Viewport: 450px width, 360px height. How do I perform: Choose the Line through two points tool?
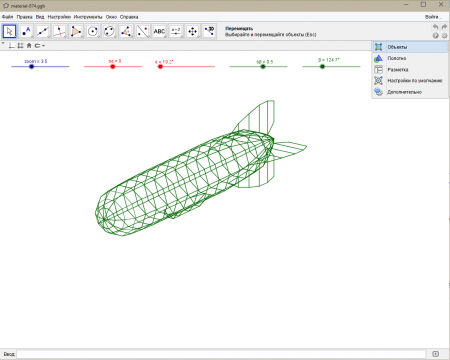pyautogui.click(x=43, y=31)
